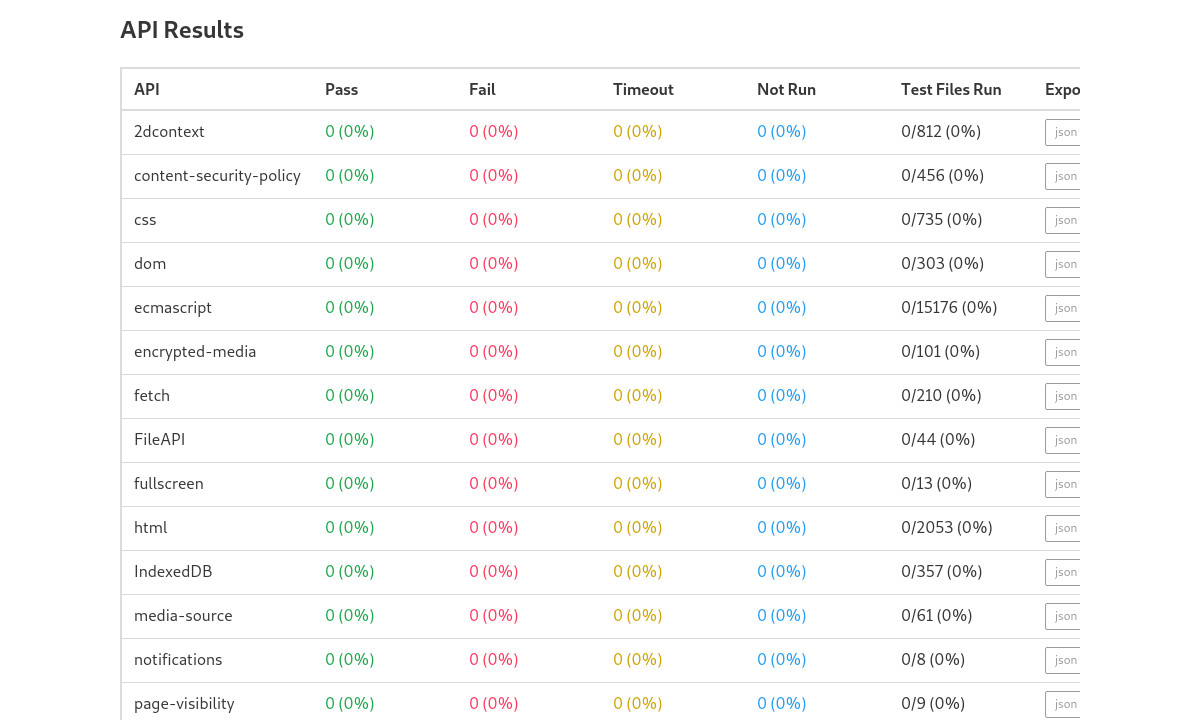Click the Not Run column header

click(786, 89)
